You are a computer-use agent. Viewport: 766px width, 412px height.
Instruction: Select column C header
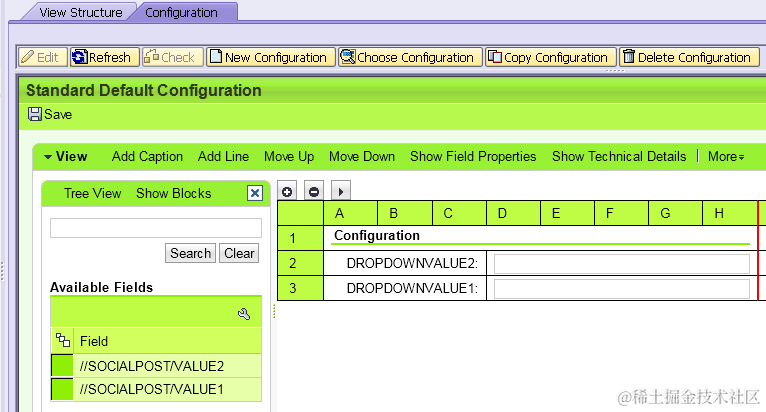pyautogui.click(x=460, y=213)
